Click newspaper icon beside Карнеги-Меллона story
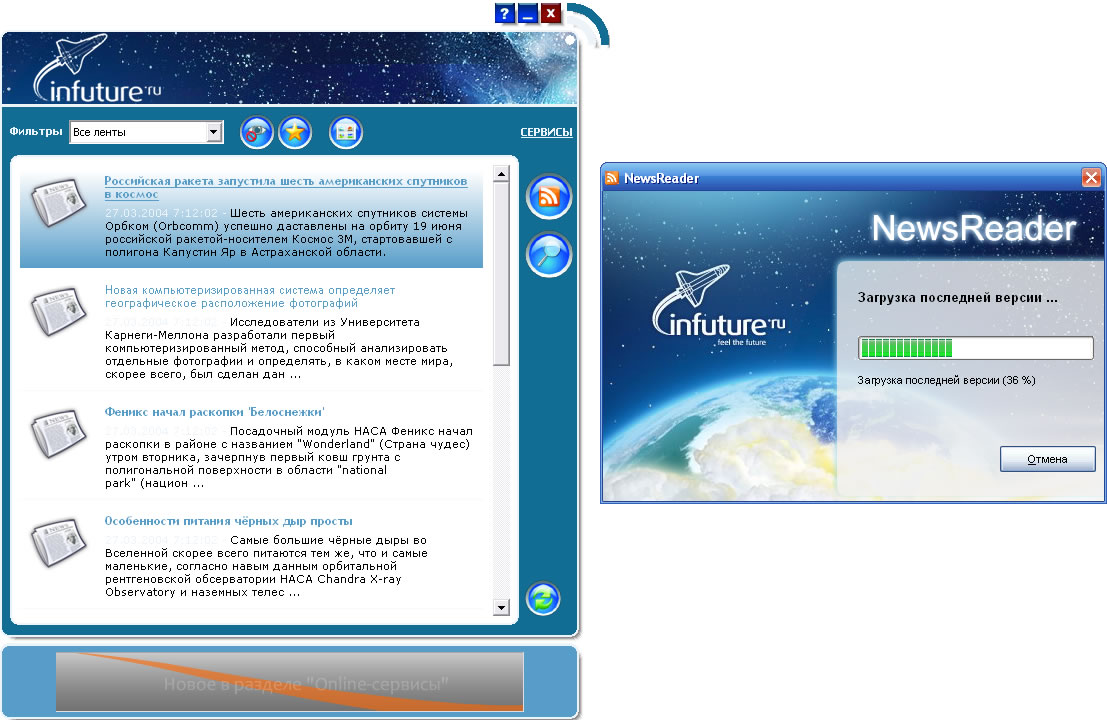 [x=59, y=311]
